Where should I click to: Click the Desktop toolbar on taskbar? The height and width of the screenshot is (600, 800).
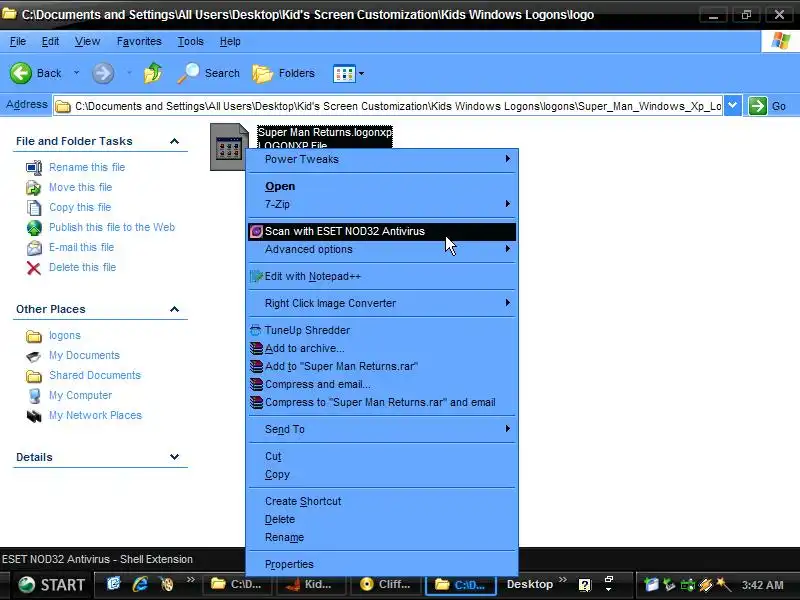tap(530, 584)
